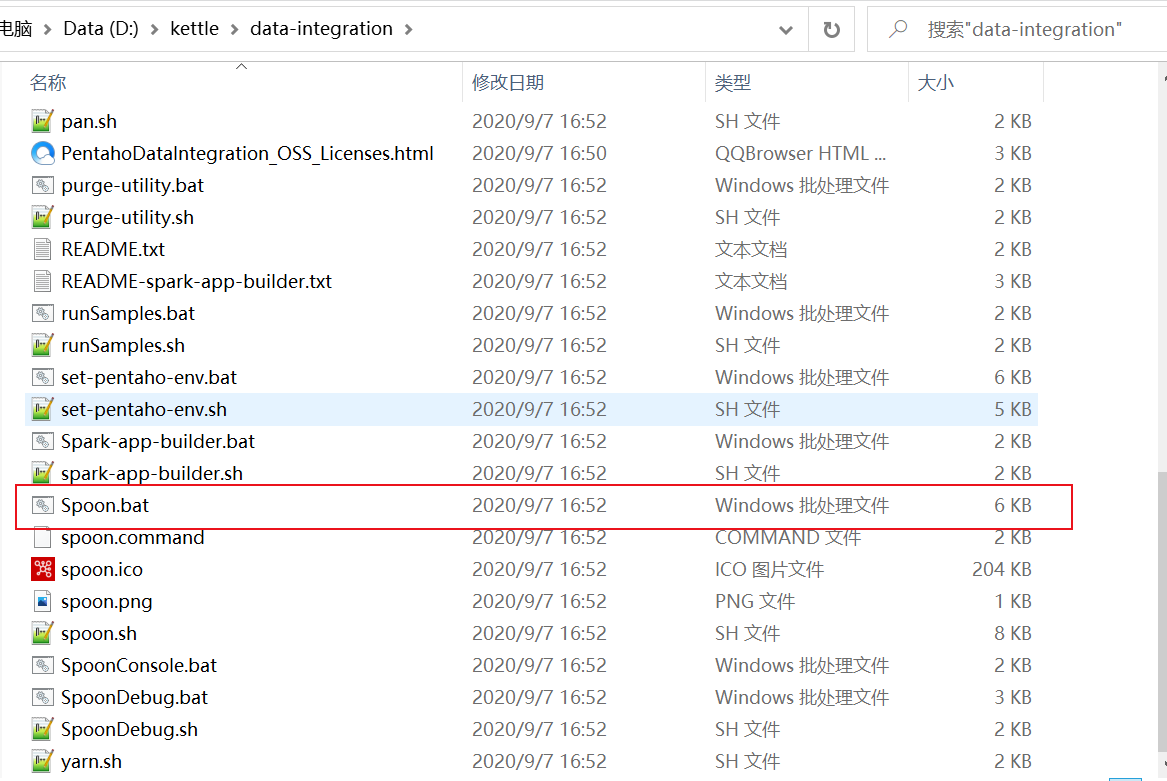Click the README.txt document icon
This screenshot has width=1167, height=781.
42,249
